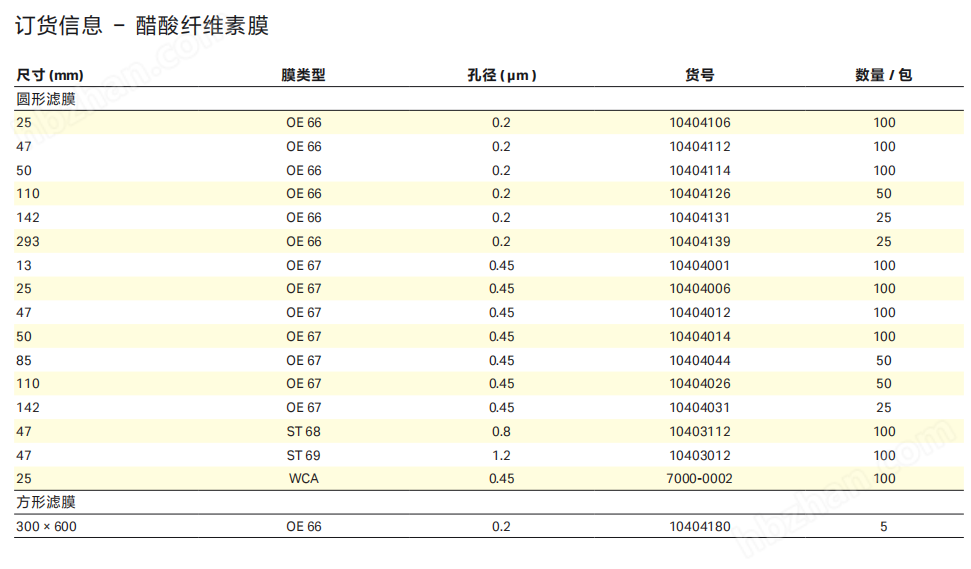Viewport: 971px width, 569px height.
Task: Select catalog number 7000-0002
Action: tap(699, 479)
